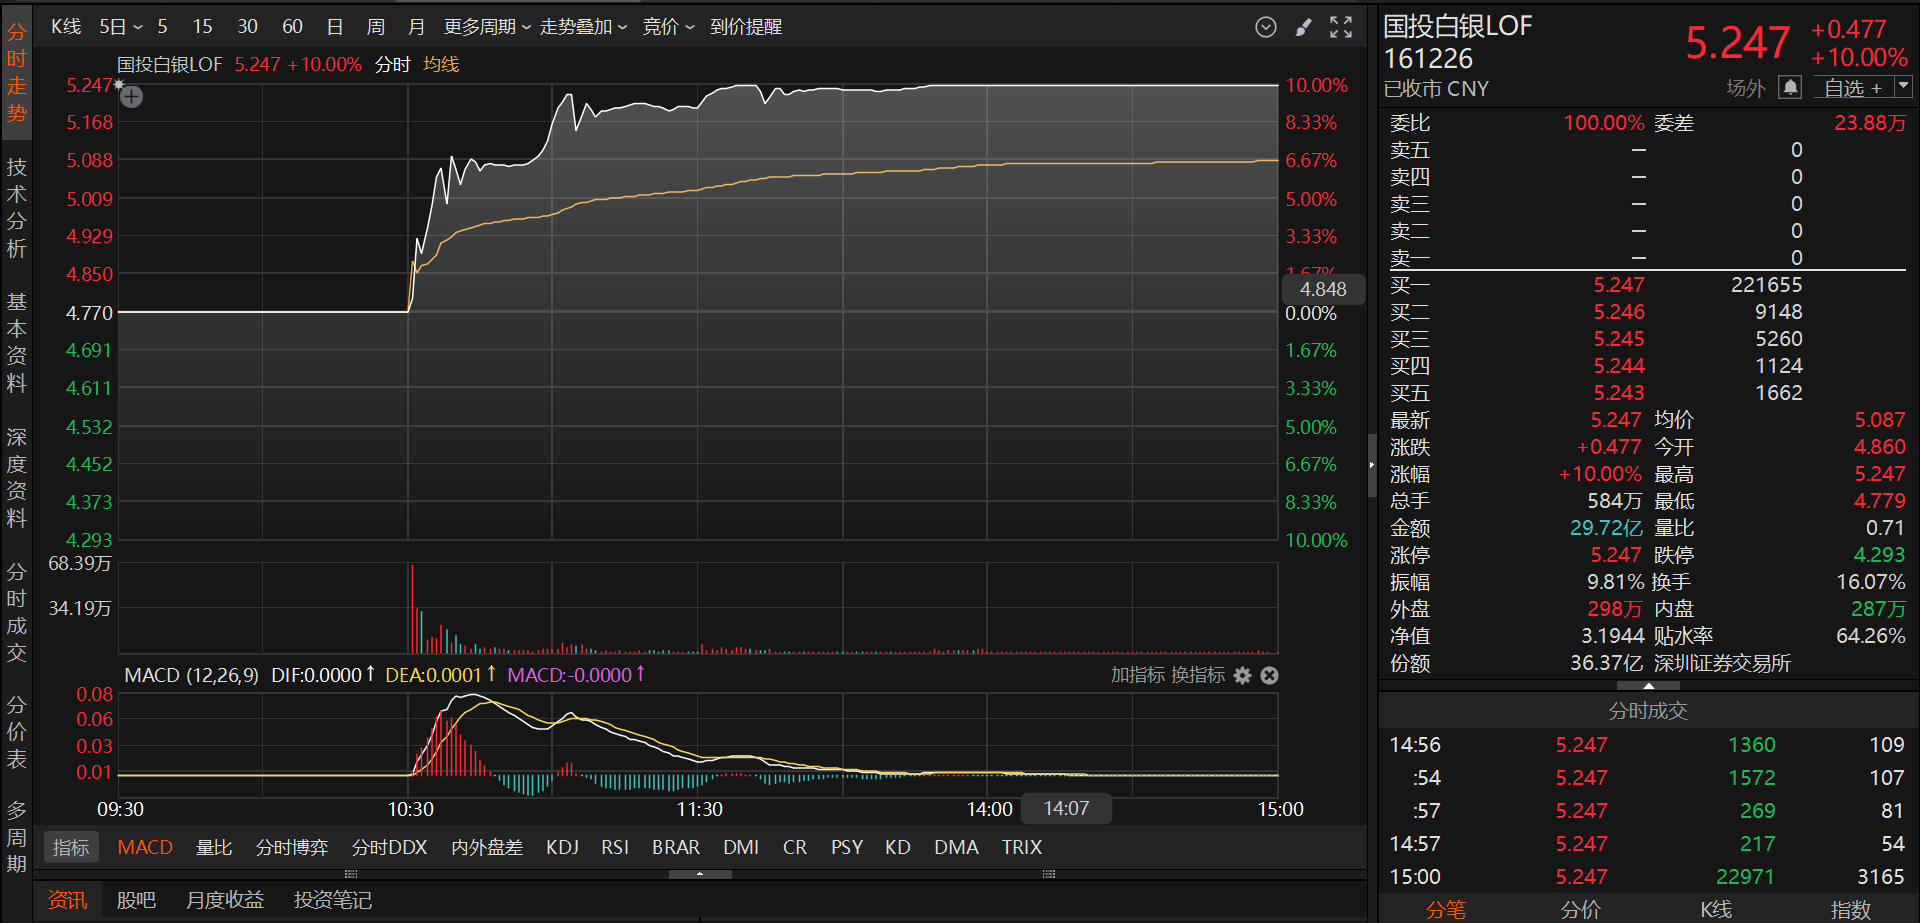The height and width of the screenshot is (923, 1920).
Task: Open the circled down-arrow chart options
Action: (x=1265, y=27)
